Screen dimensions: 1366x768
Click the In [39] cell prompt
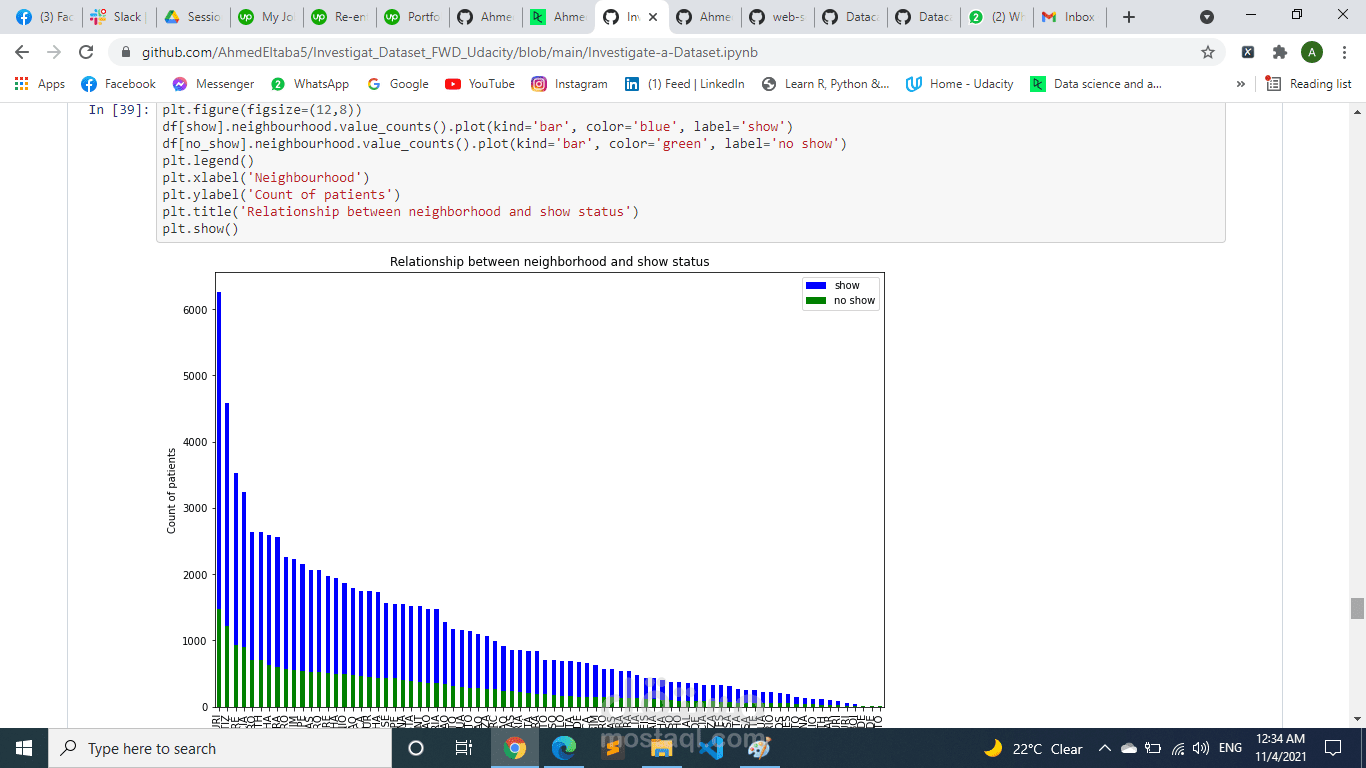(119, 110)
